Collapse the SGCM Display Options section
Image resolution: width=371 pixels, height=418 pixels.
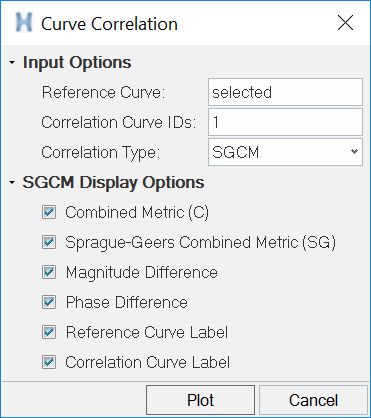click(12, 182)
